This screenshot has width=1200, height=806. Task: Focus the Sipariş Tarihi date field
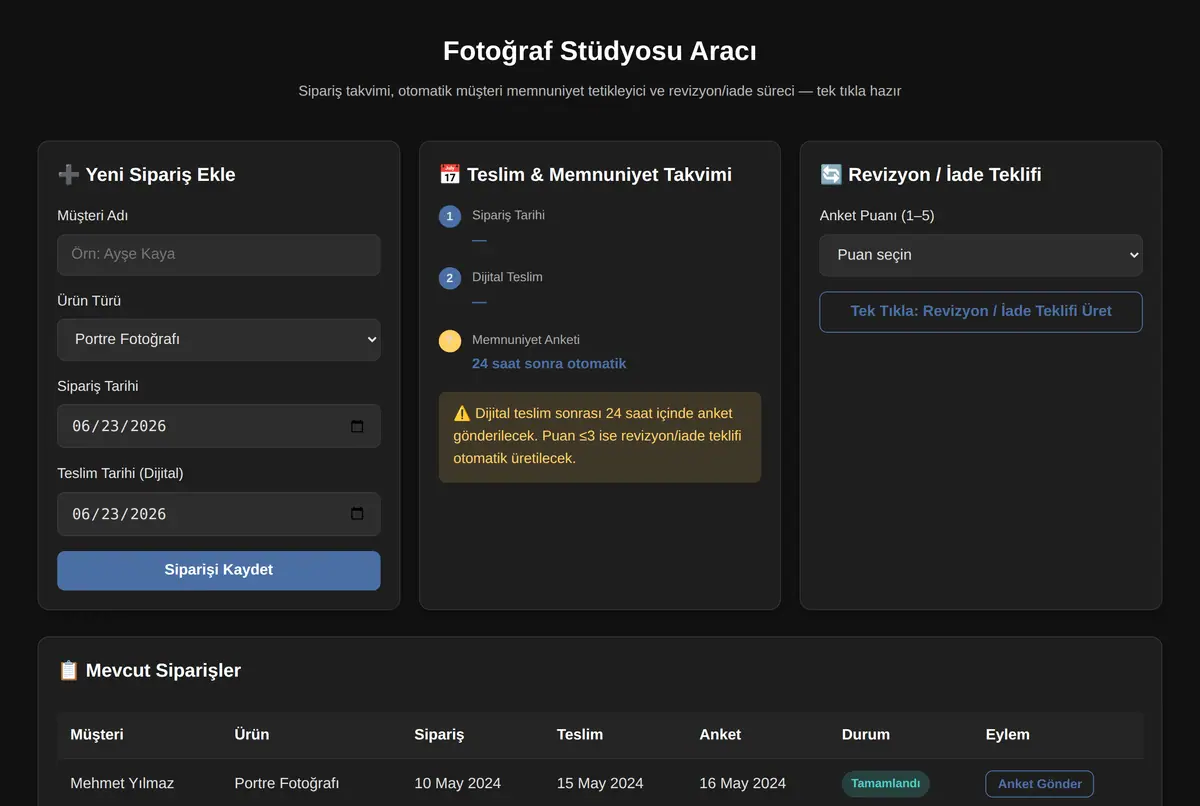click(x=219, y=426)
